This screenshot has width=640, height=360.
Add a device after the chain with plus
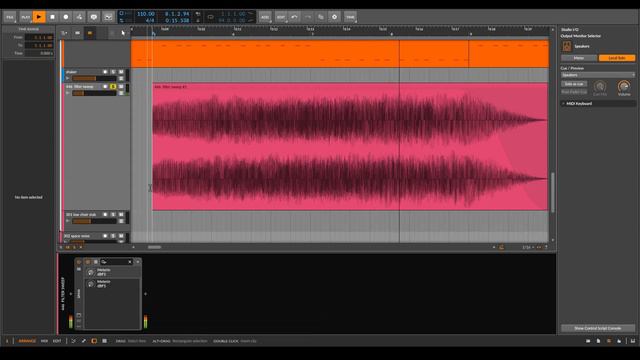pos(145,294)
